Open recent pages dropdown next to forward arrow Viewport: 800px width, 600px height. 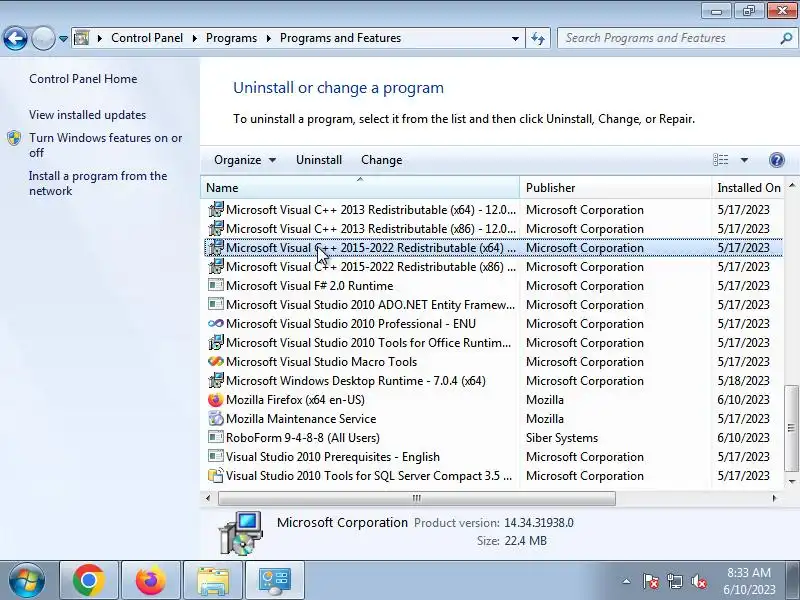point(63,38)
